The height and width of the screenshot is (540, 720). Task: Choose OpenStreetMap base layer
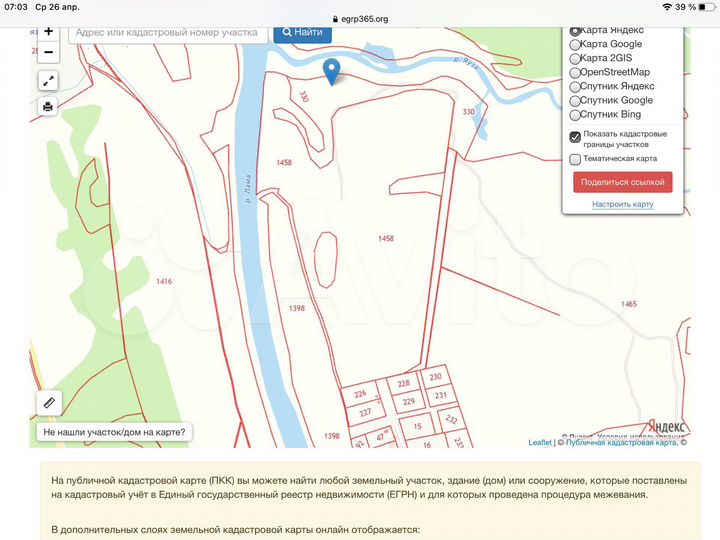tap(575, 73)
